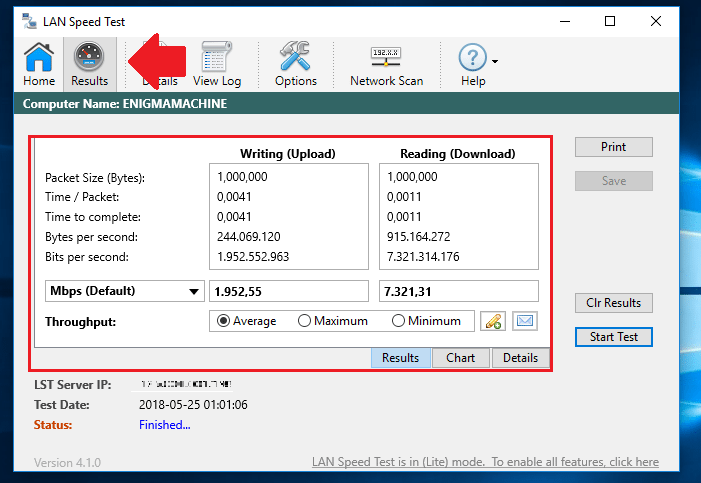Click the Clr Results button
This screenshot has height=483, width=701.
point(613,303)
